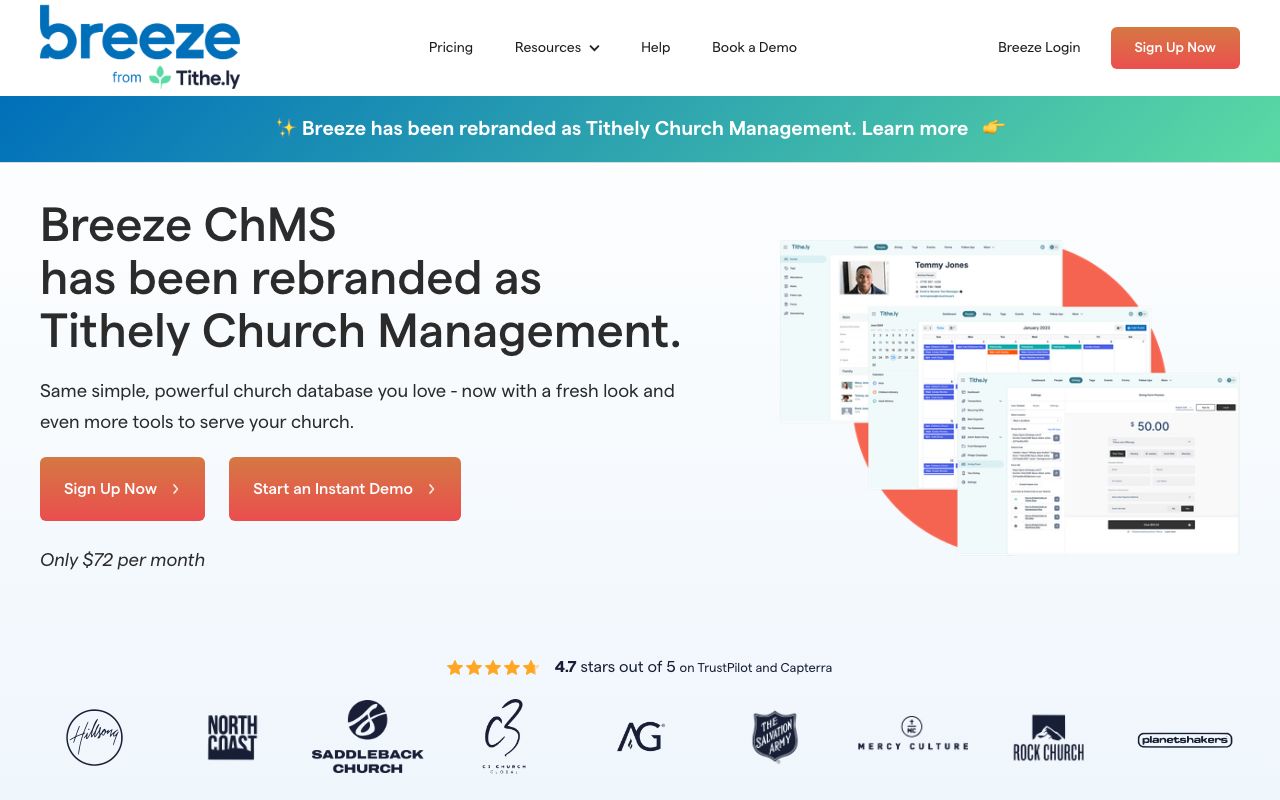1280x800 pixels.
Task: Click Book a Demo
Action: 754,47
